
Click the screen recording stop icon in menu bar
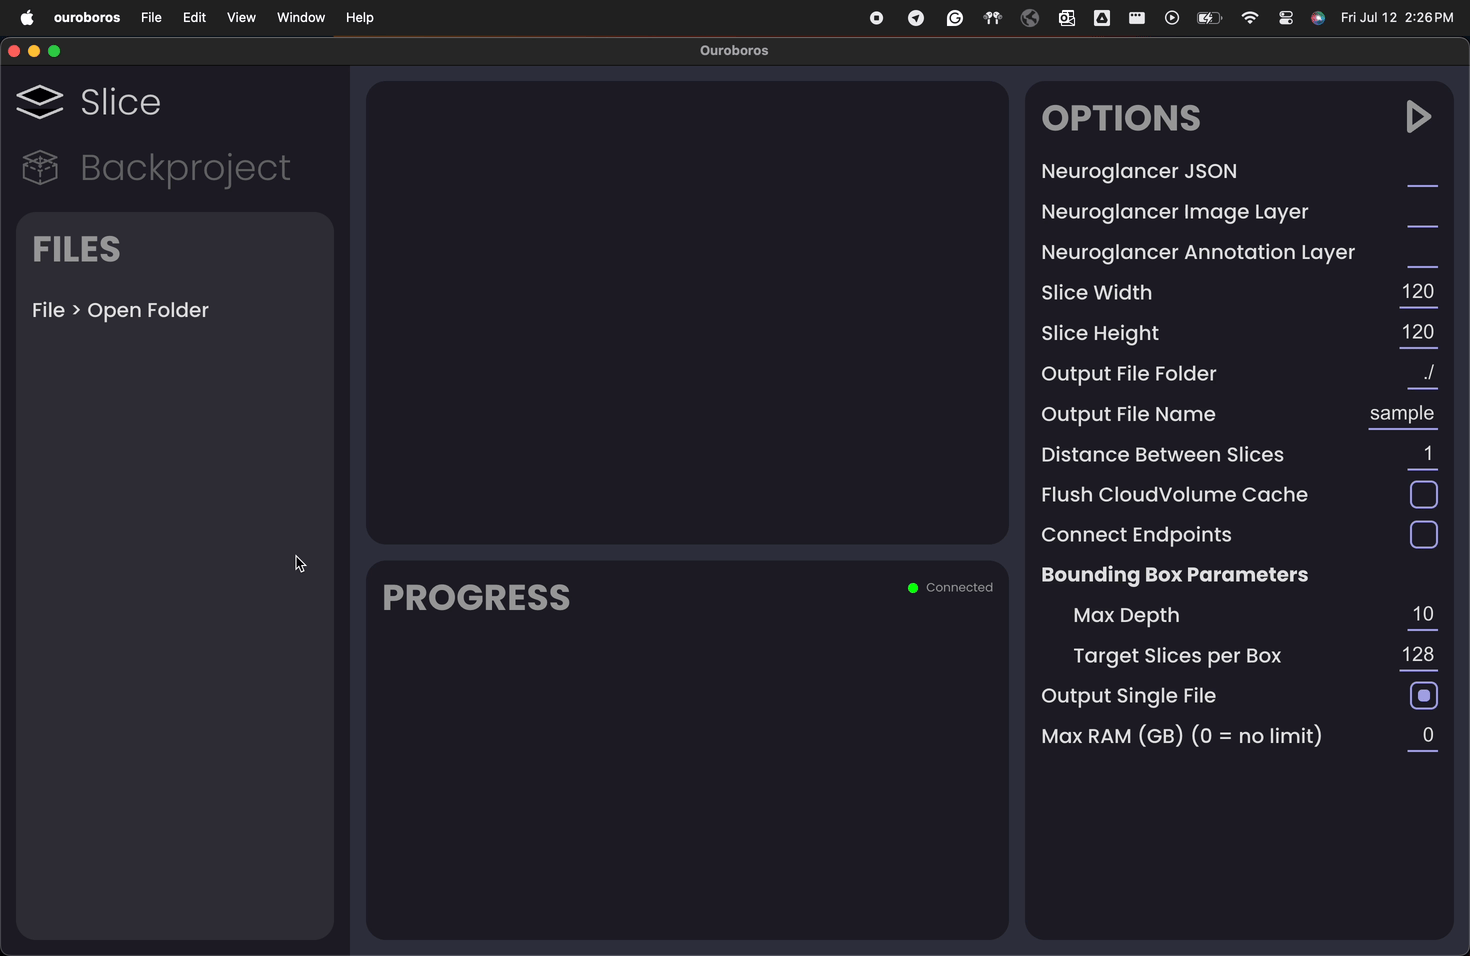876,18
